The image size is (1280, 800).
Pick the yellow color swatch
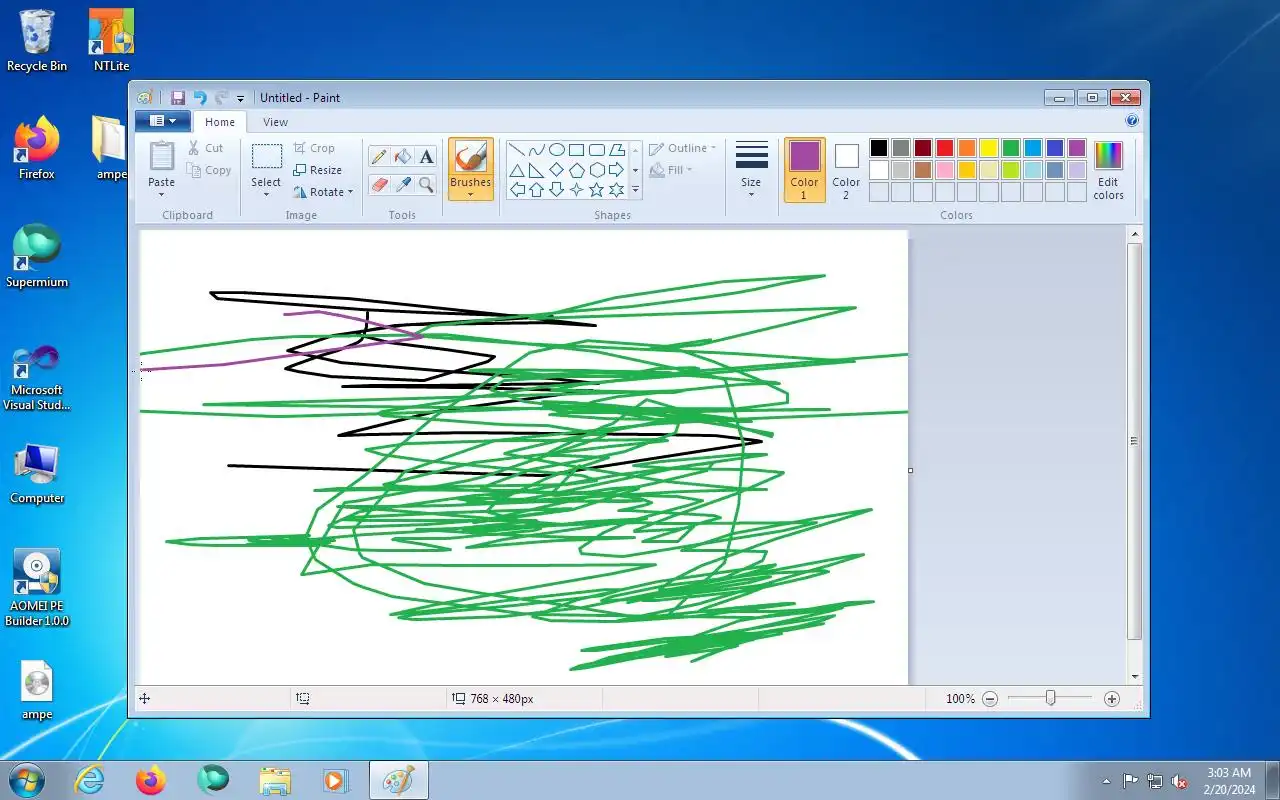(x=989, y=148)
